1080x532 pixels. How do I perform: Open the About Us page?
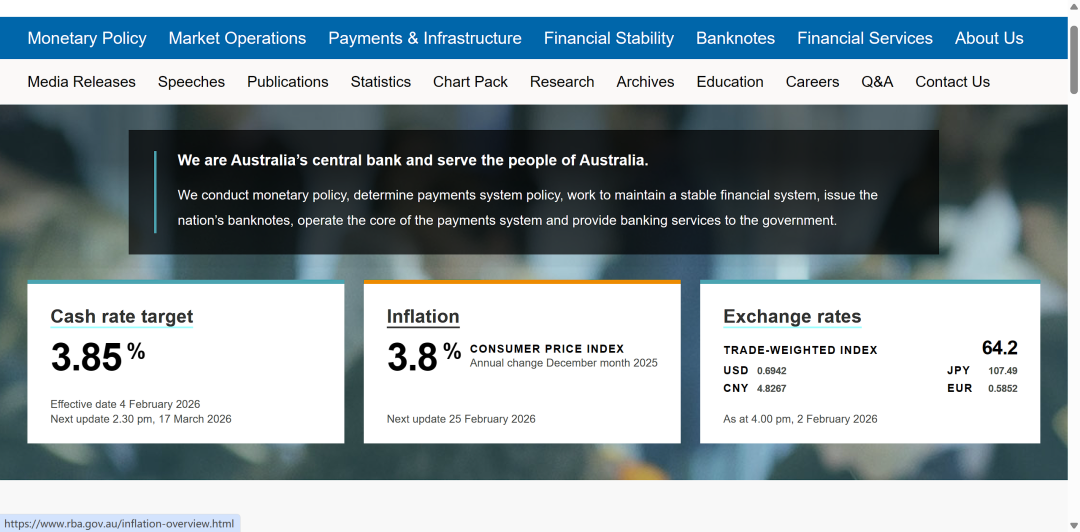click(x=989, y=38)
